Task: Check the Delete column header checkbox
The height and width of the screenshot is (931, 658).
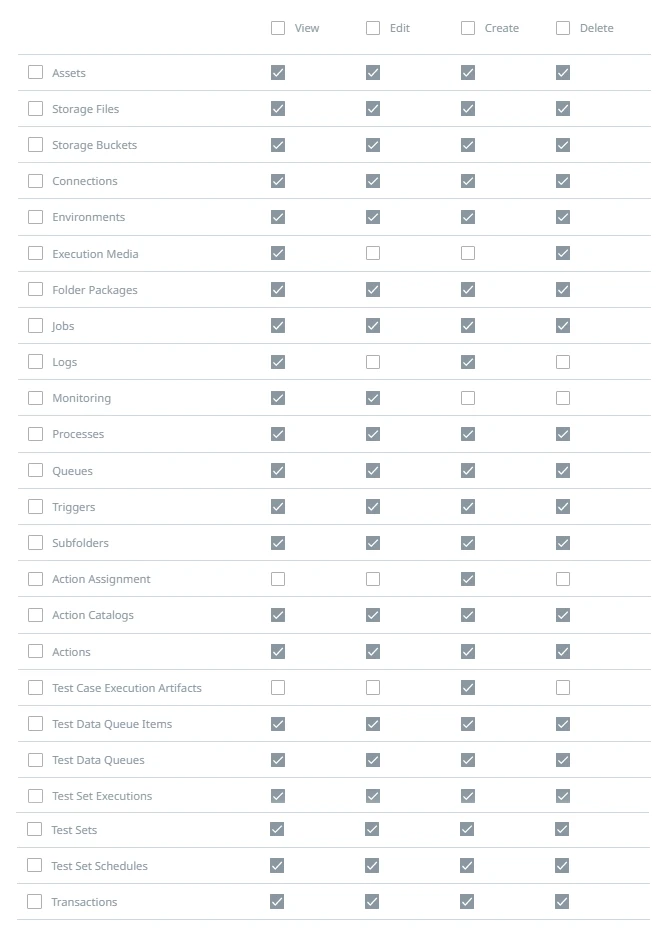Action: (x=563, y=28)
